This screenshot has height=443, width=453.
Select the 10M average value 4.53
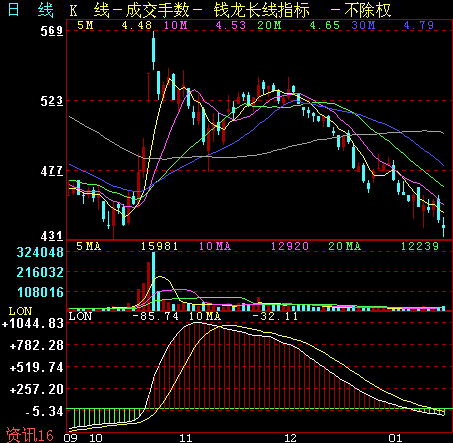coord(231,25)
